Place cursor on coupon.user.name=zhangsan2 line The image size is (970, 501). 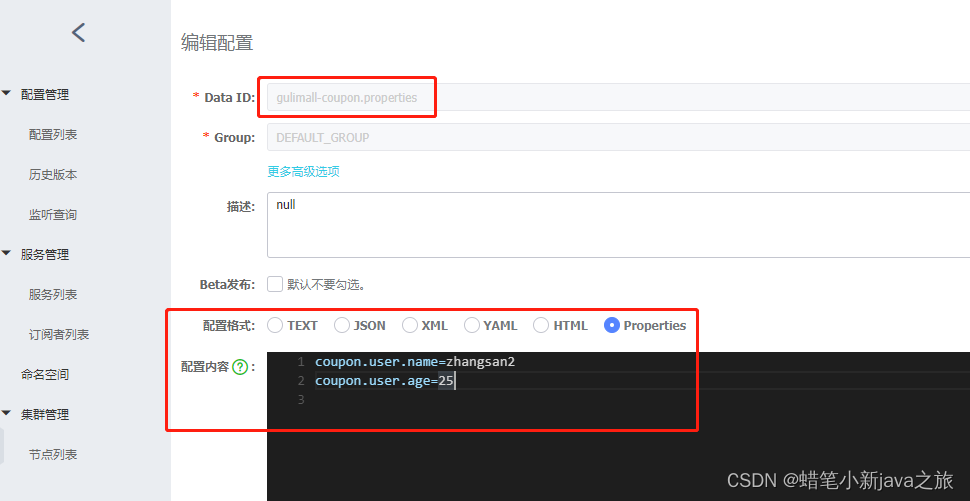pos(414,362)
